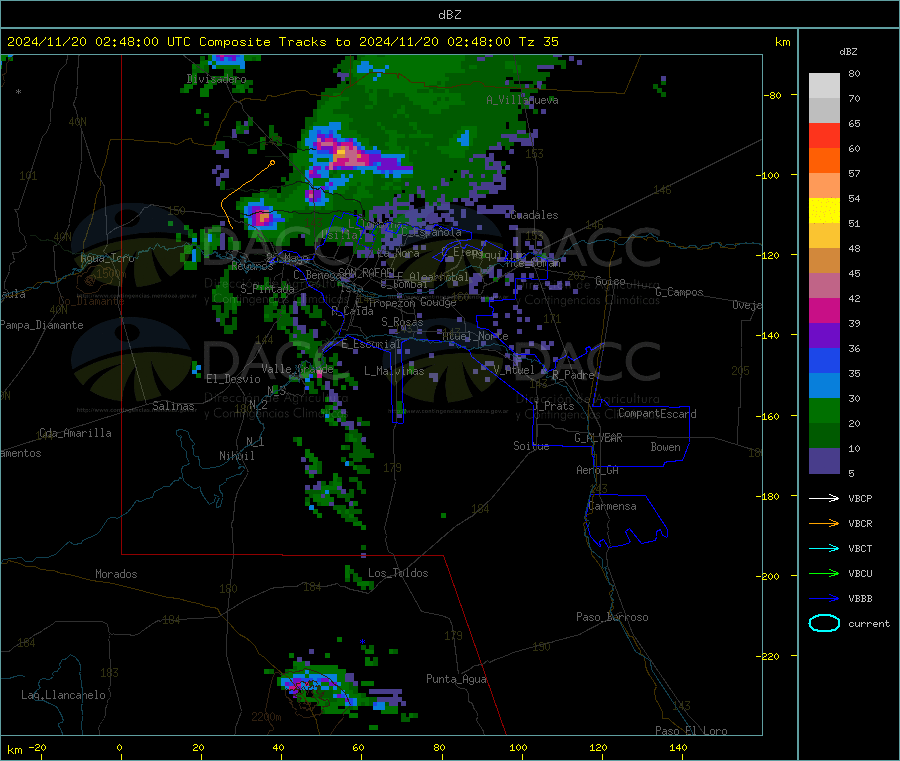Select the purple 5 dBZ color swatch
900x761 pixels.
click(x=824, y=461)
